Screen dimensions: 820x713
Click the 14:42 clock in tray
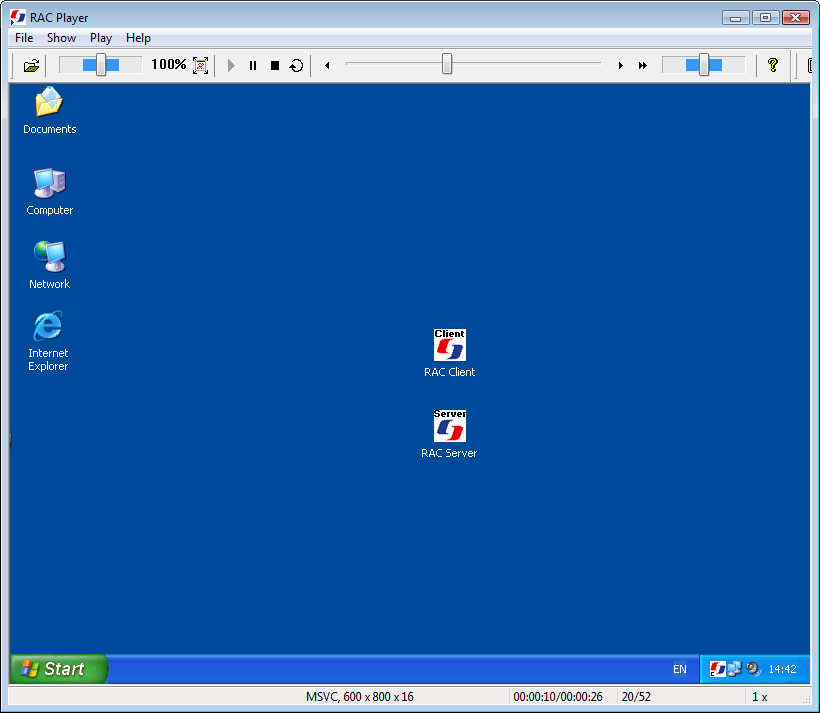tap(782, 669)
